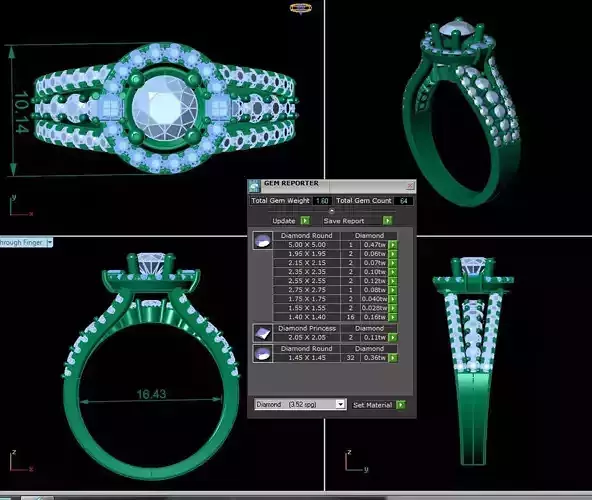Click the 2.05 X 2.05 size cell
The height and width of the screenshot is (500, 592).
(307, 338)
